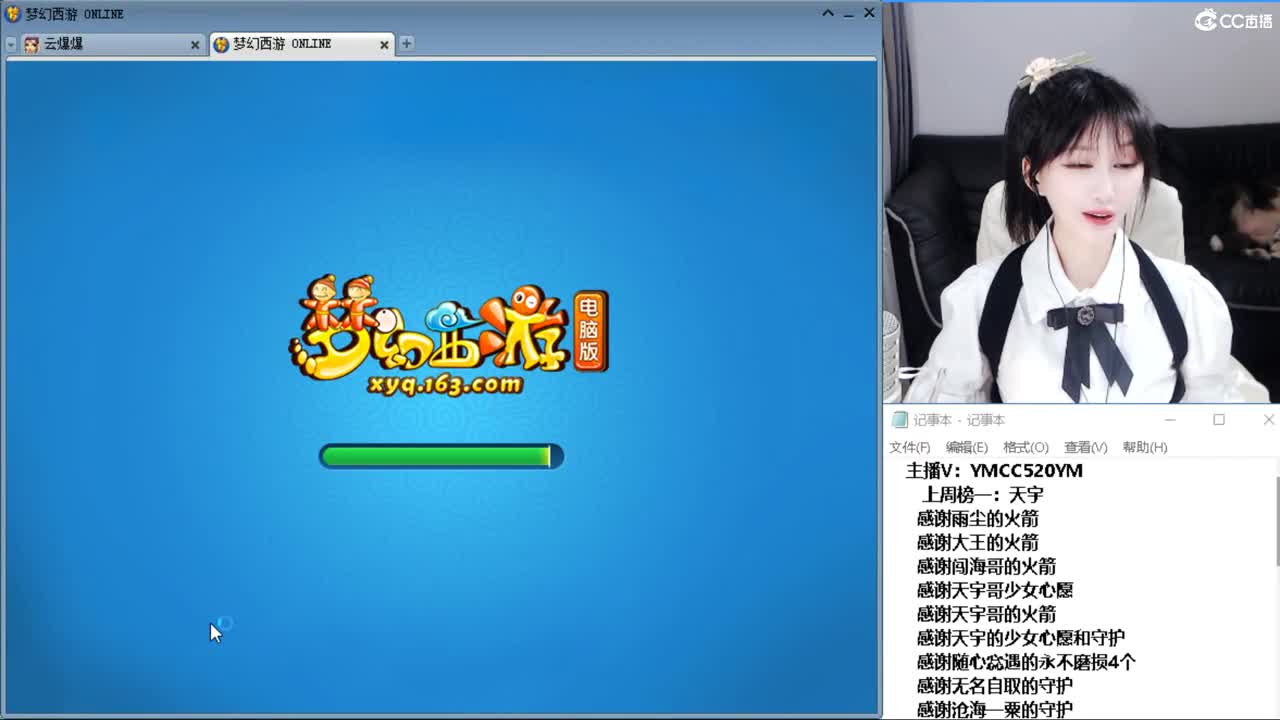This screenshot has height=720, width=1280.
Task: Click the Notepad app icon
Action: [900, 420]
